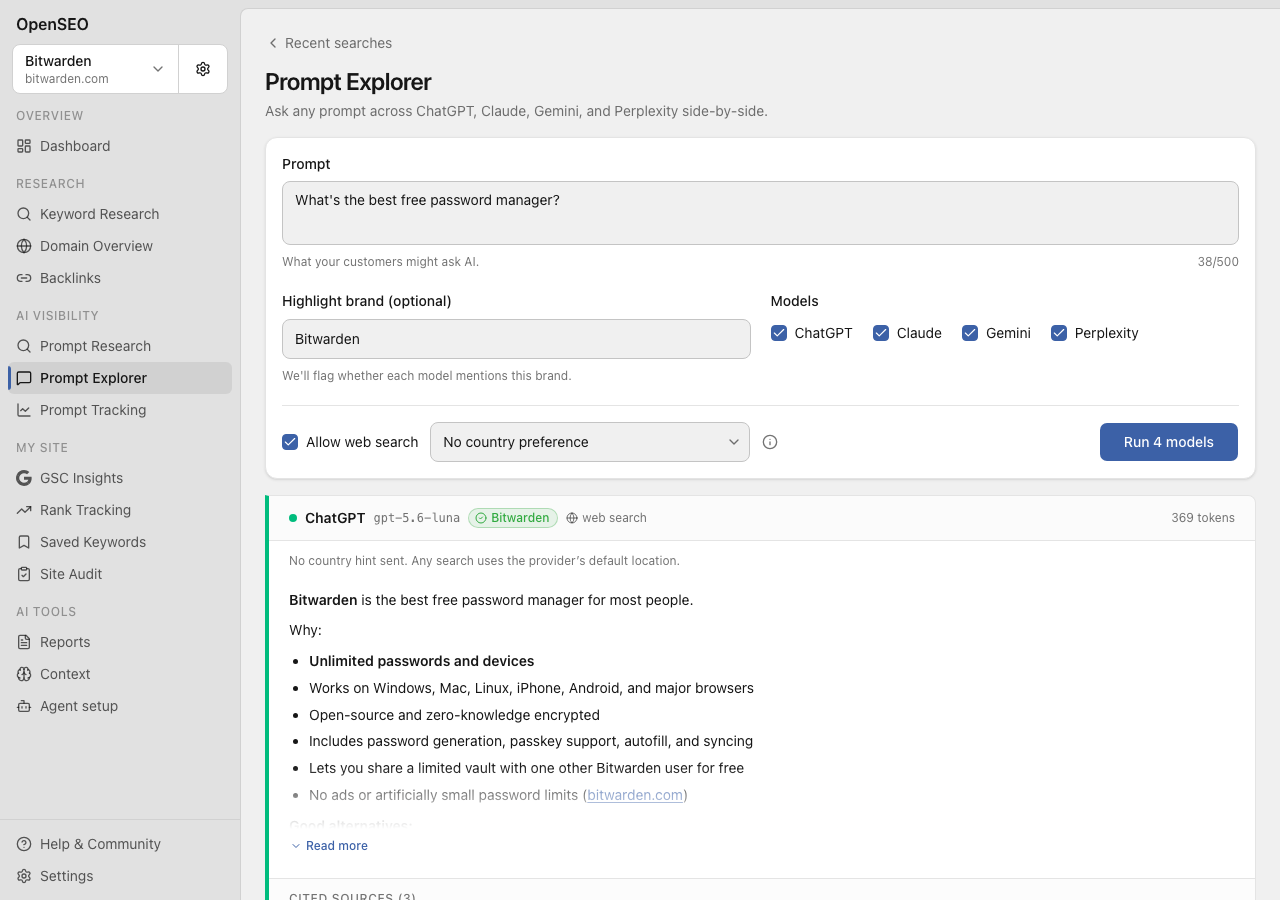Open the bitwarden.com citation link
This screenshot has height=900, width=1280.
(635, 795)
